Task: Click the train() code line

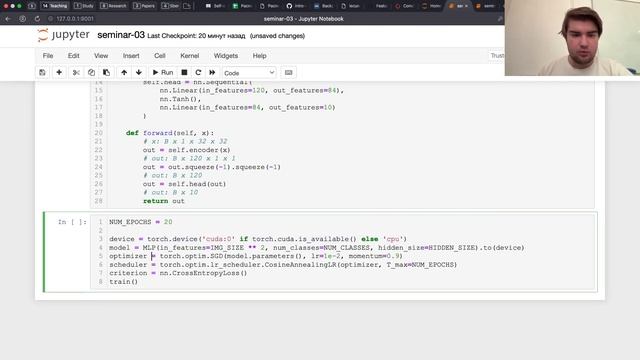Action: [x=123, y=282]
